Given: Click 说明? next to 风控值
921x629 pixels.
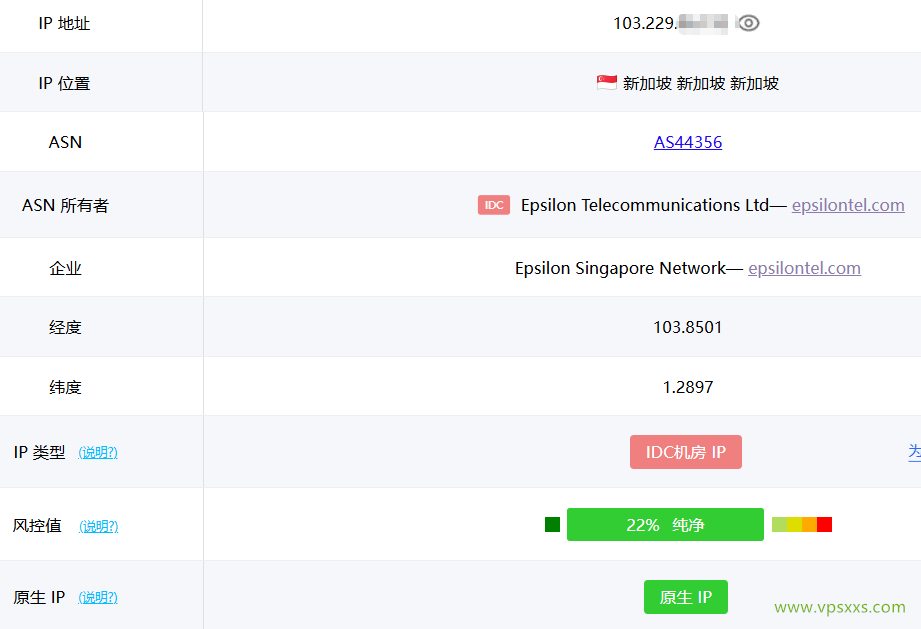Looking at the screenshot, I should click(x=98, y=525).
